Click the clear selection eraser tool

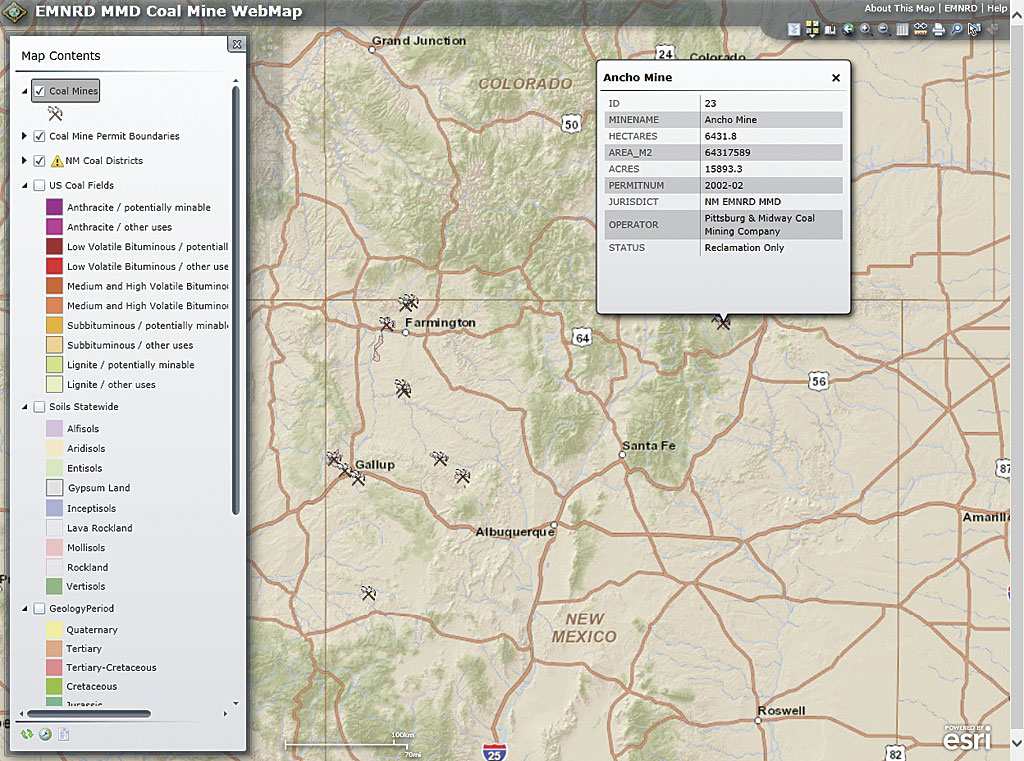pyautogui.click(x=993, y=29)
